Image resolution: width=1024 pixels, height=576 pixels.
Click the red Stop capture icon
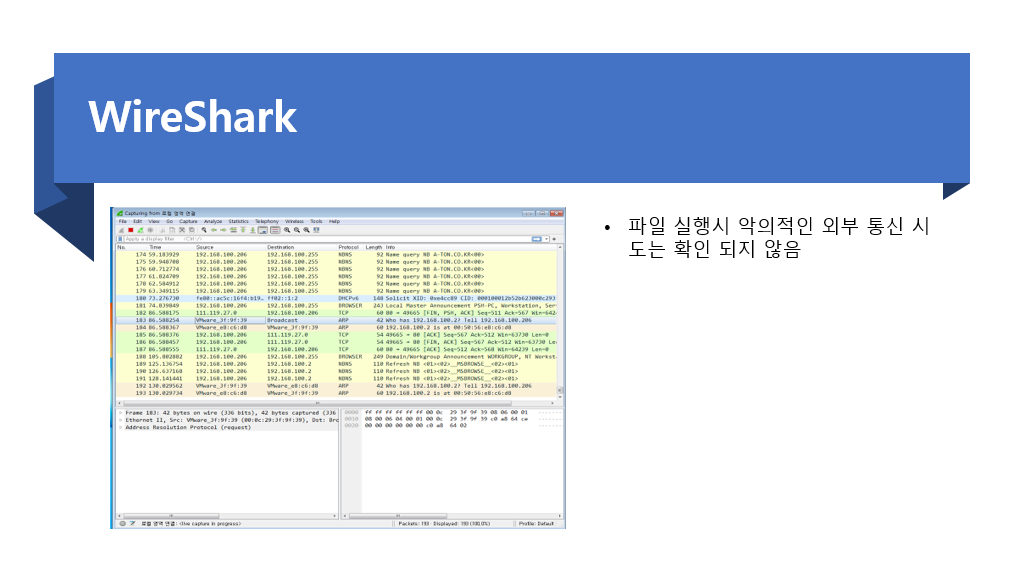131,230
